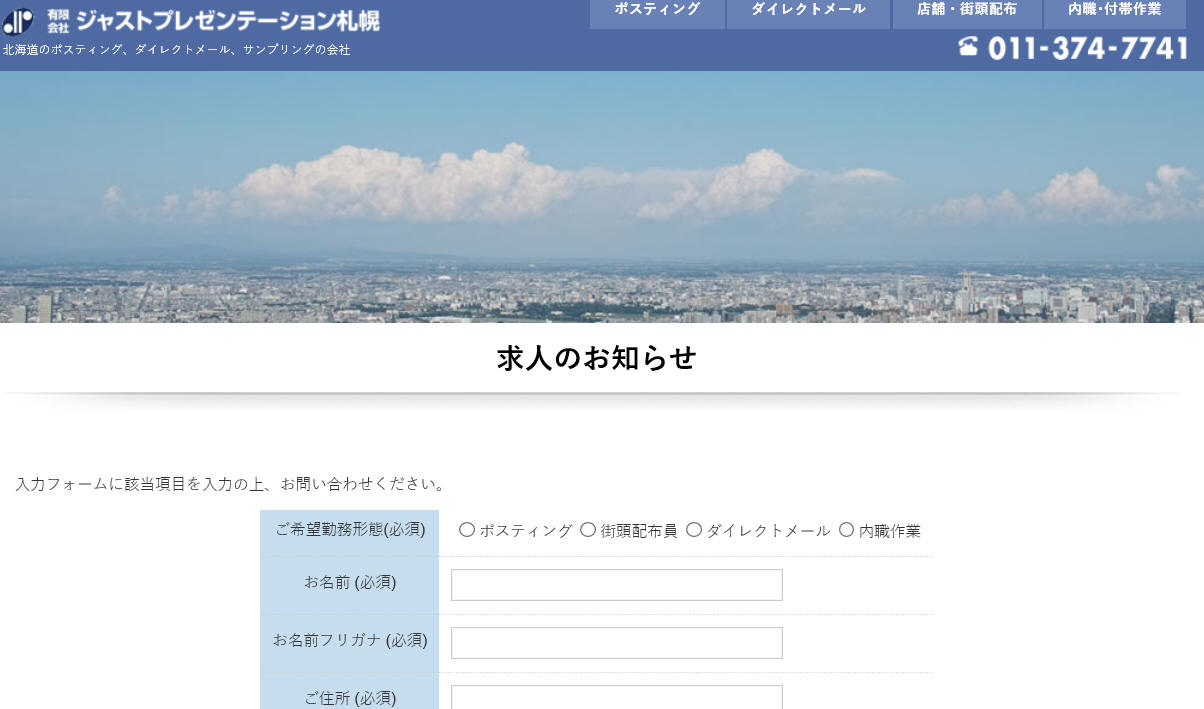The width and height of the screenshot is (1204, 709).
Task: Click the company logo icon in header
Action: [x=18, y=20]
